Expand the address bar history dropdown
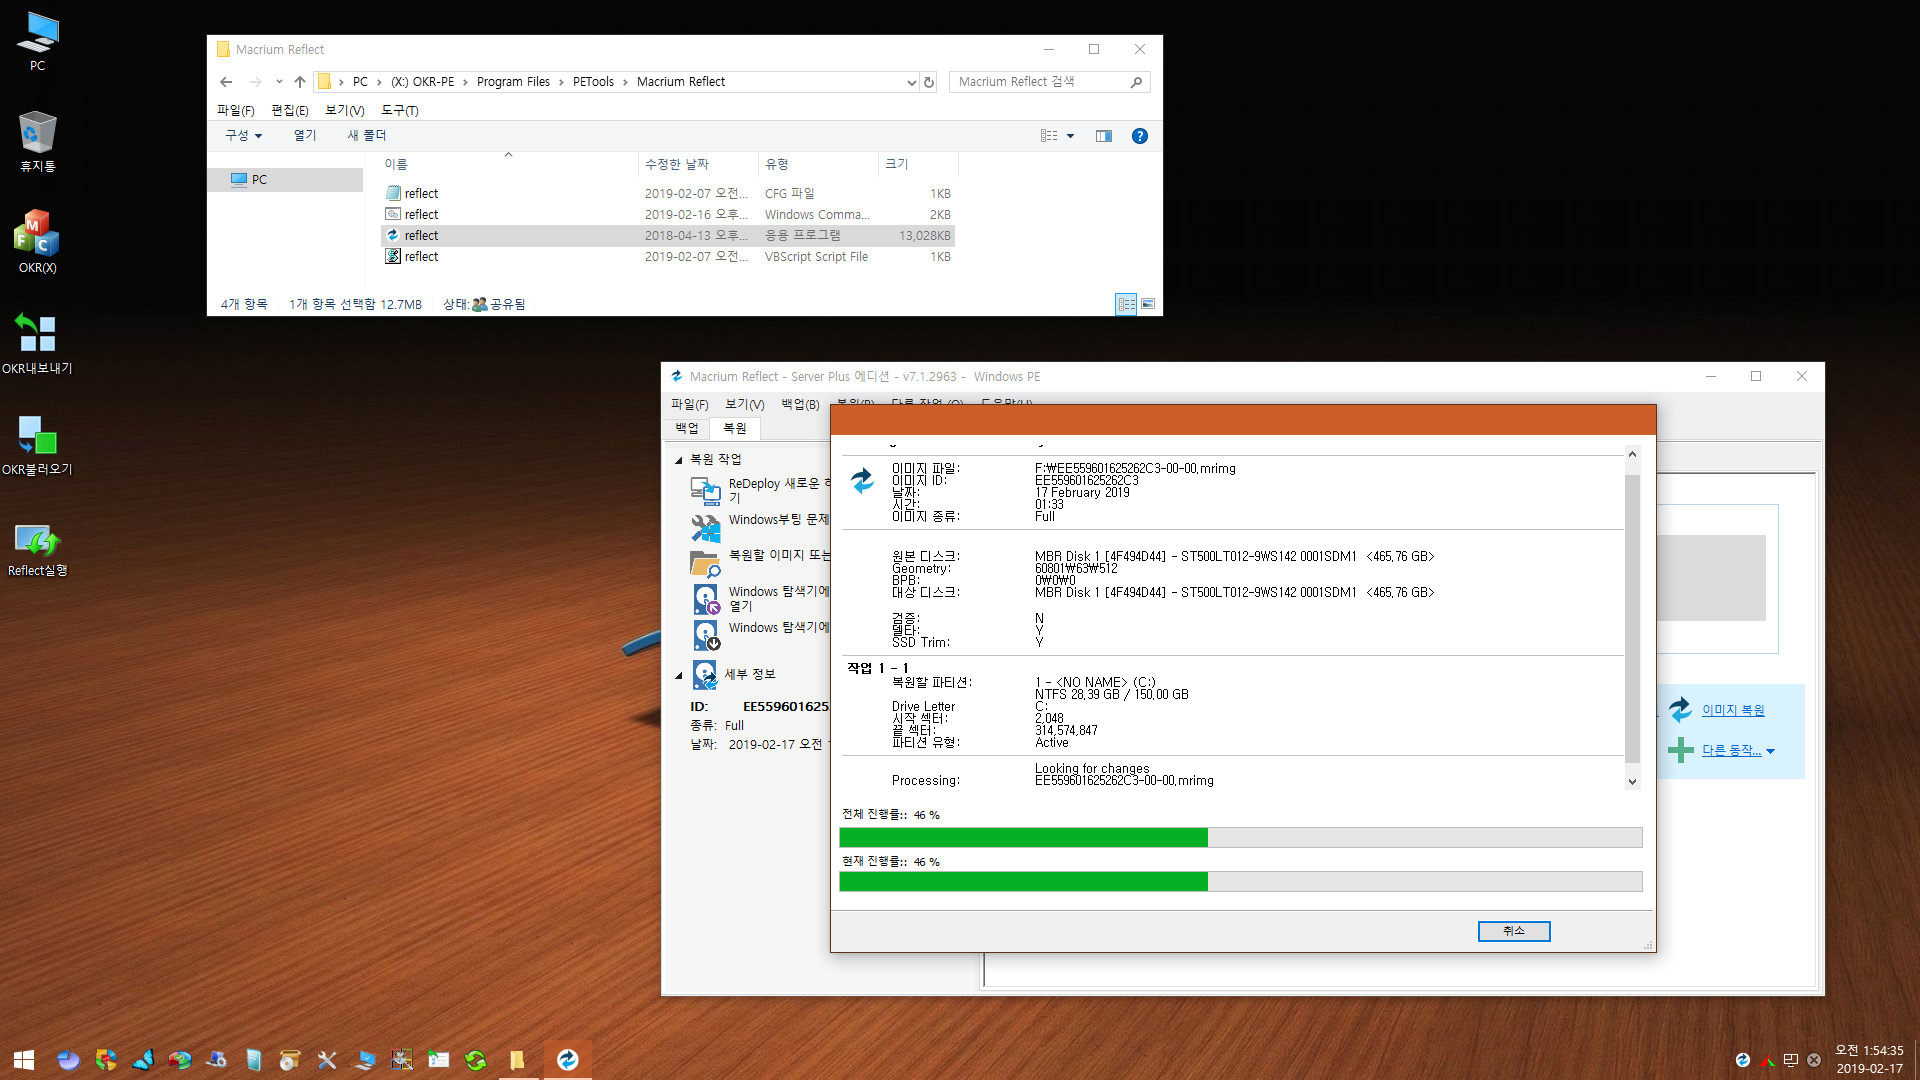Viewport: 1920px width, 1080px height. [911, 82]
